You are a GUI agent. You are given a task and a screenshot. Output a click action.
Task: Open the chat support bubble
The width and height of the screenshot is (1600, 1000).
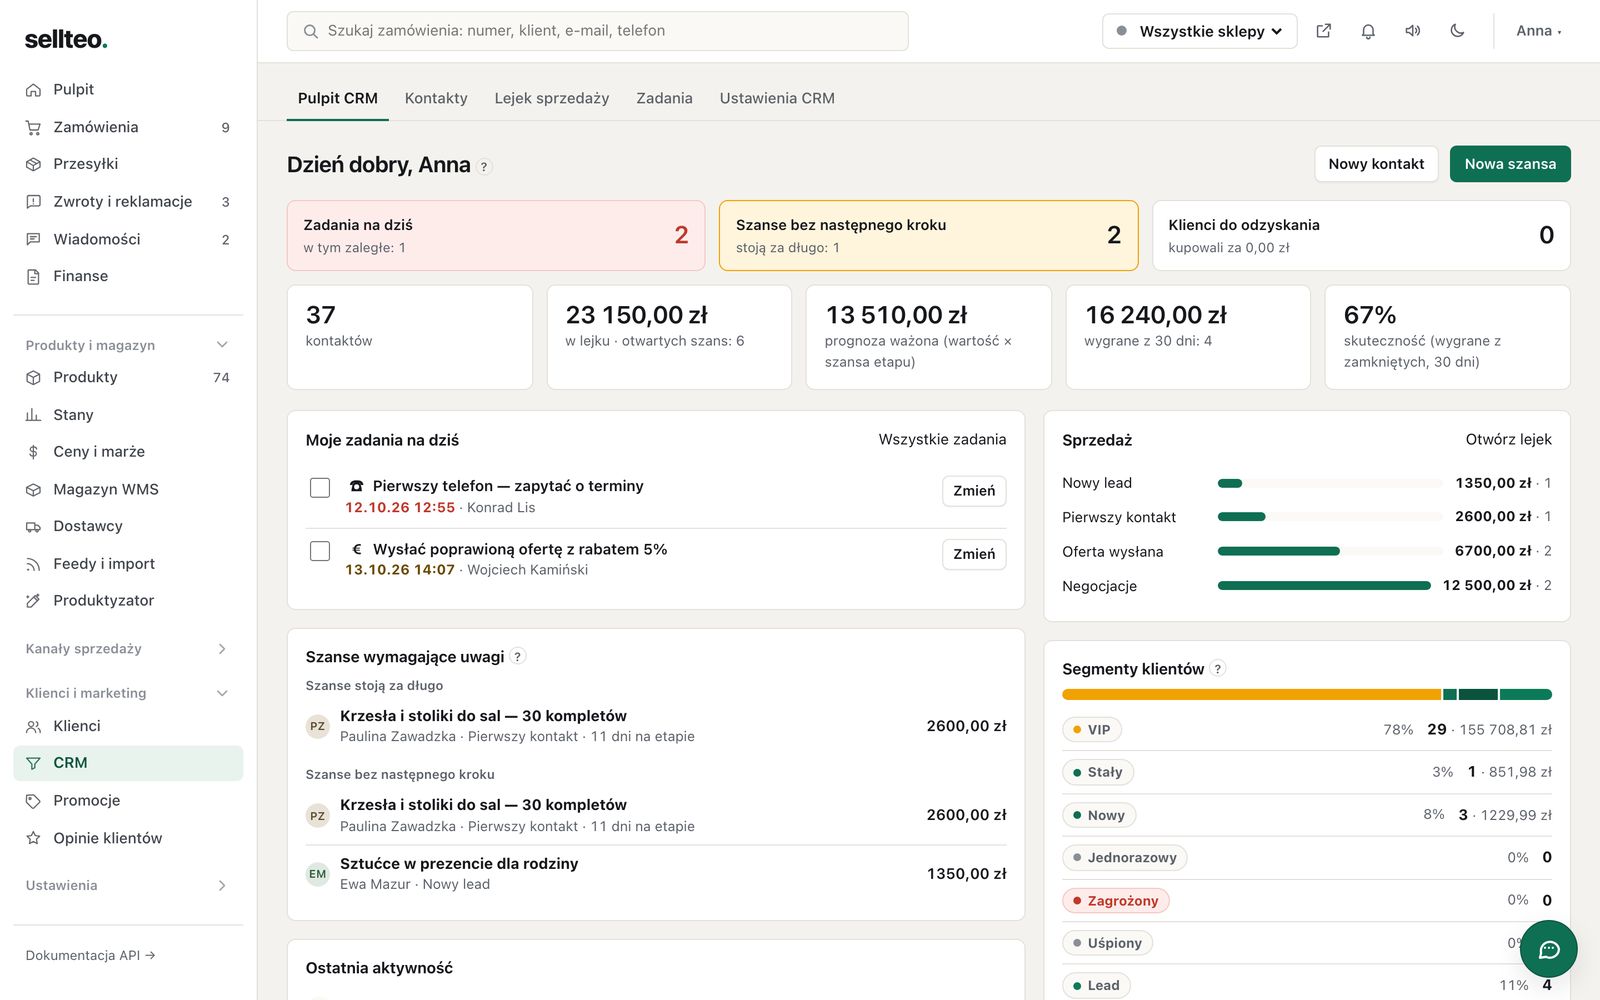pos(1548,949)
